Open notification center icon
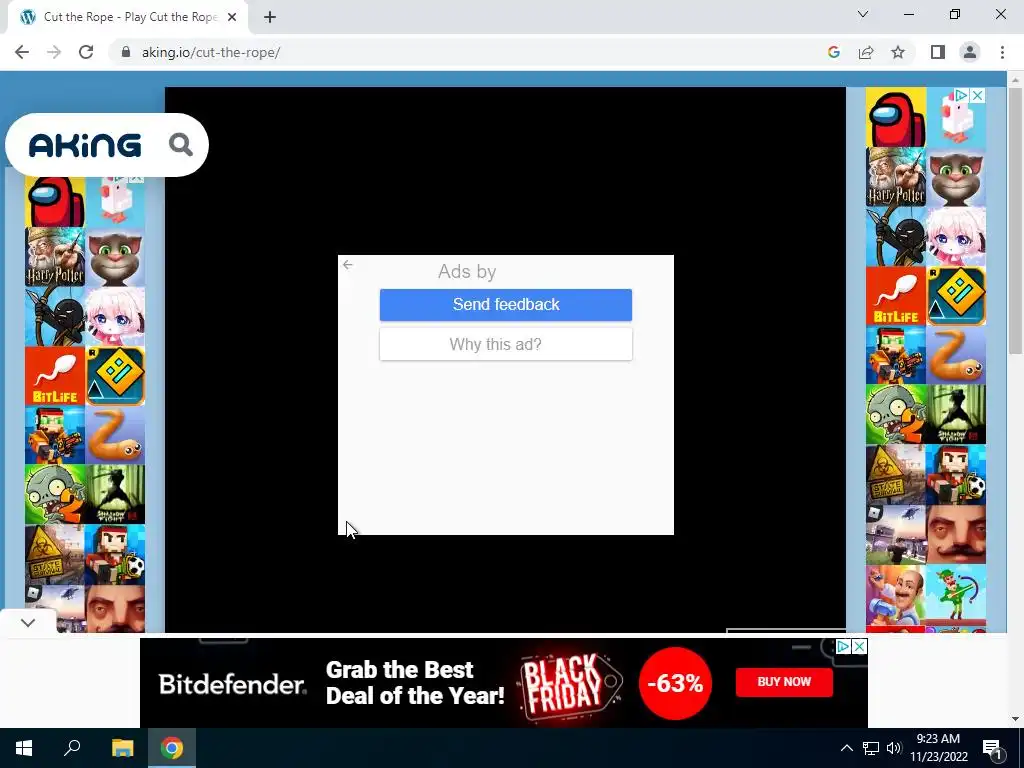Image resolution: width=1024 pixels, height=768 pixels. tap(993, 748)
